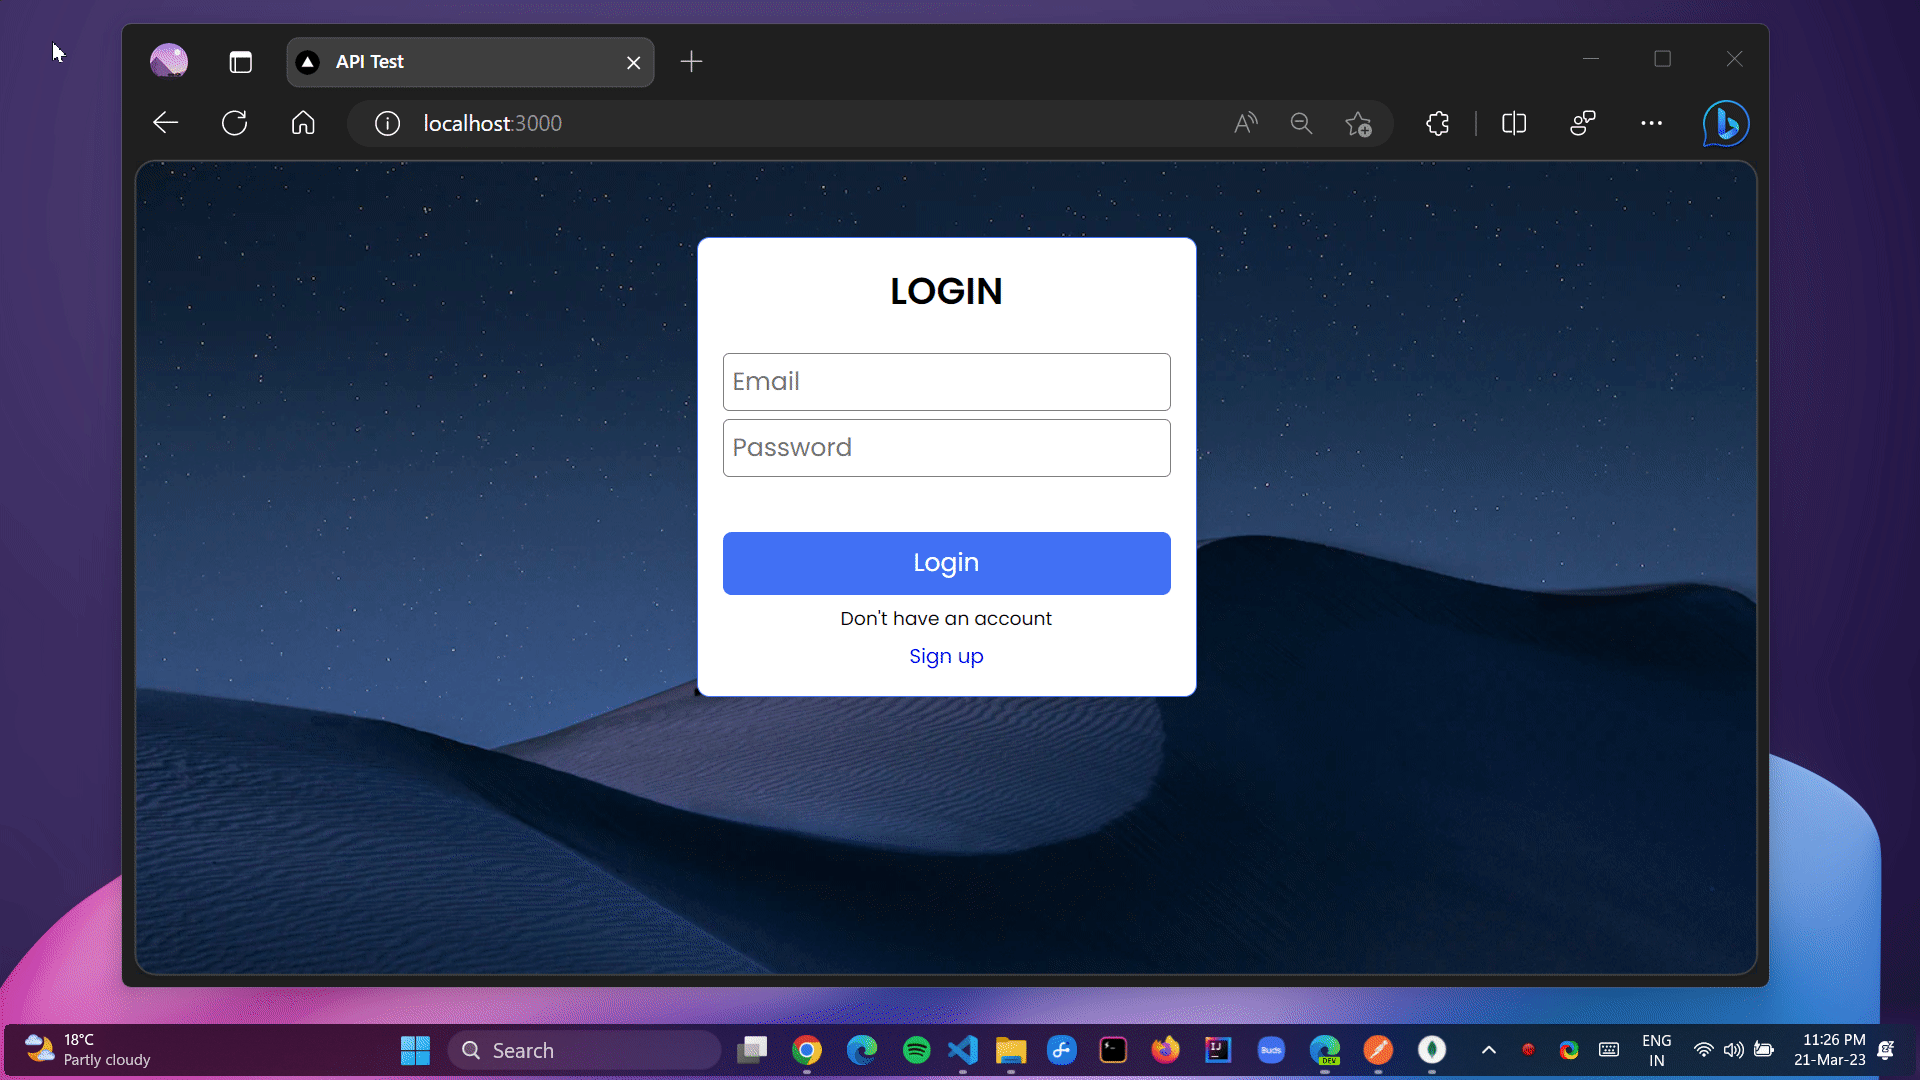Screen dimensions: 1920x1080
Task: Open the Buds app from taskbar
Action: pyautogui.click(x=1271, y=1050)
